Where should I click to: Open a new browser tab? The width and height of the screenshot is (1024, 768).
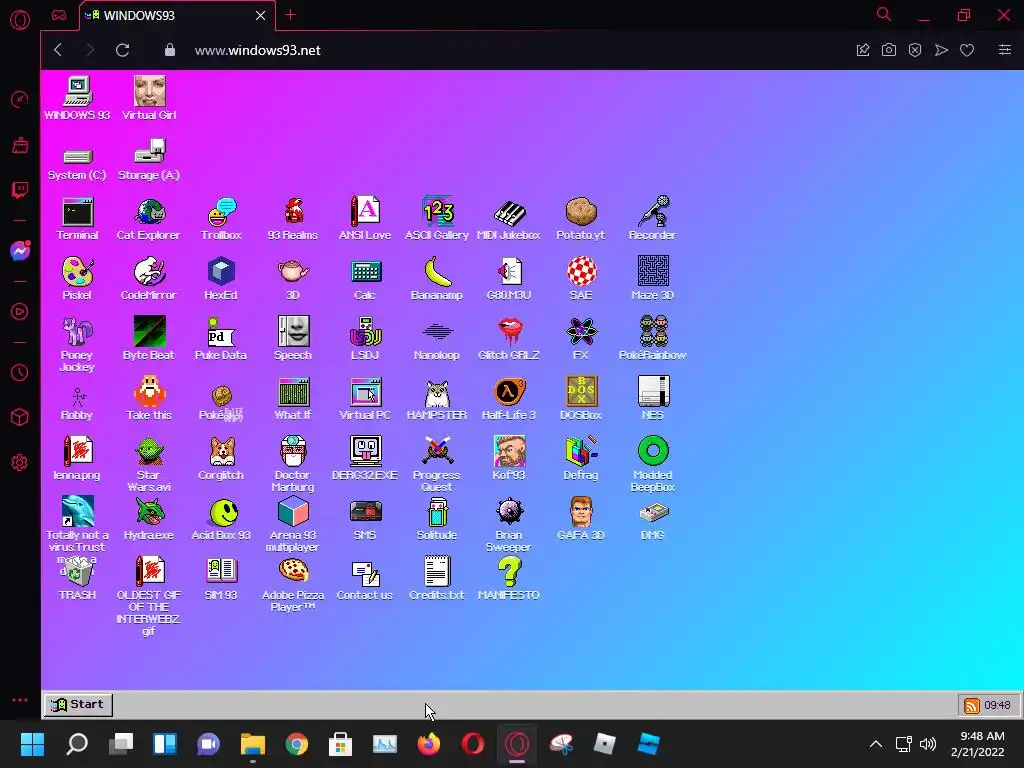tap(291, 15)
